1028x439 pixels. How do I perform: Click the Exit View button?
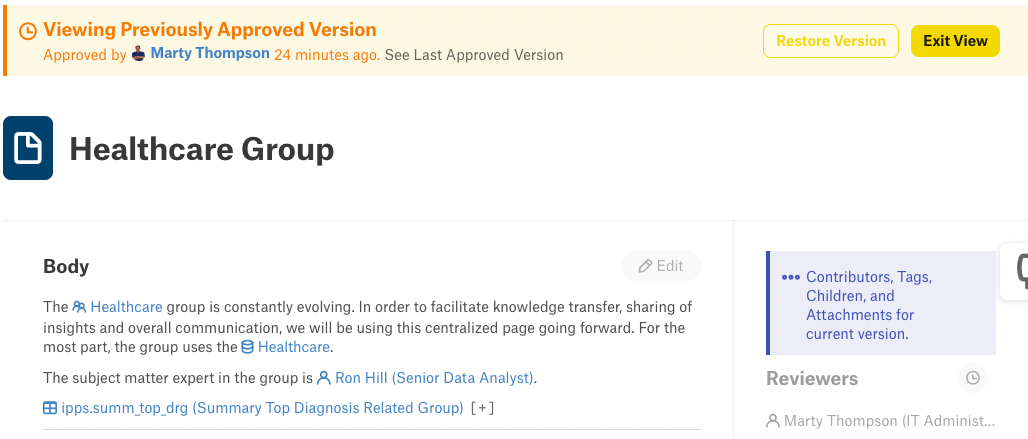point(955,41)
